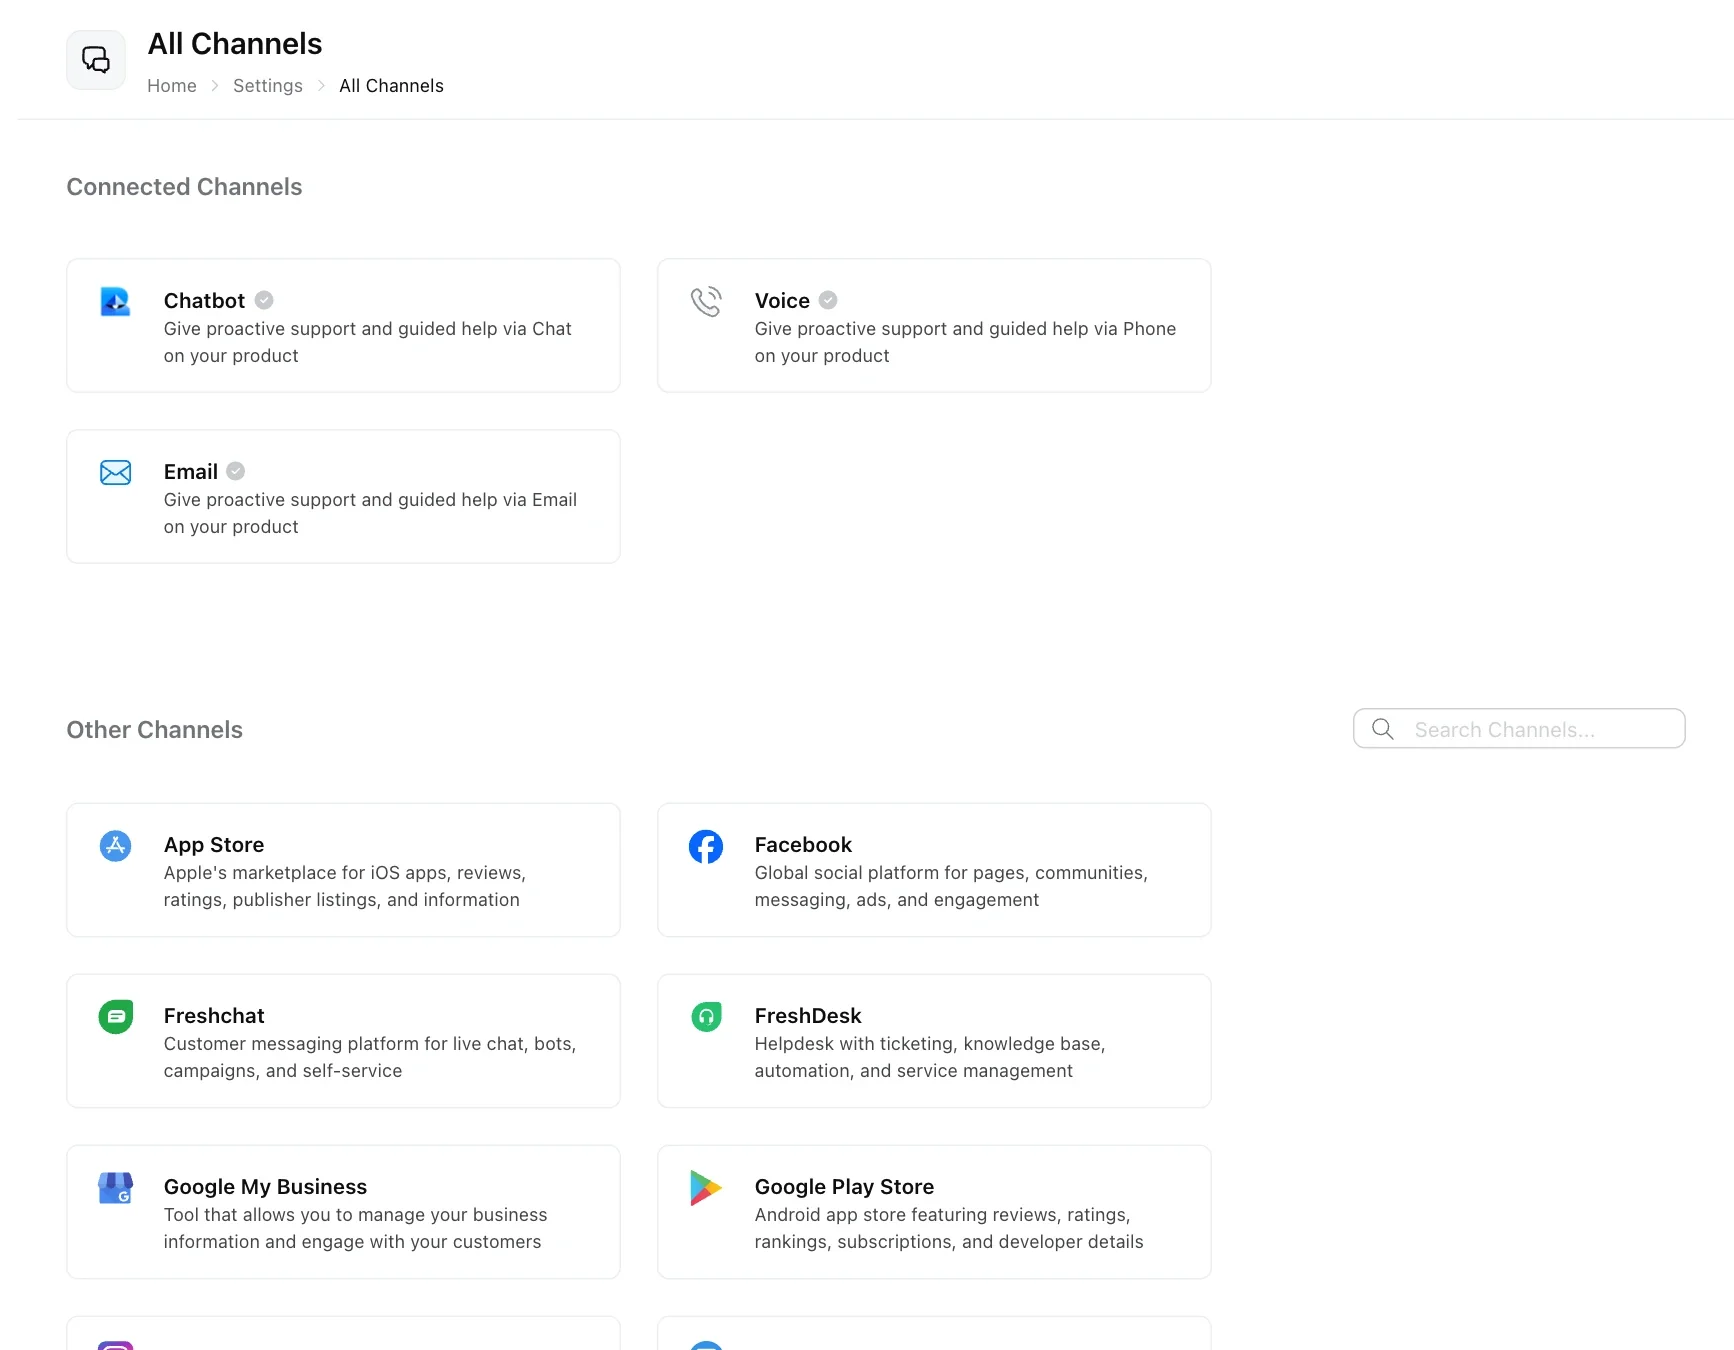Image resolution: width=1734 pixels, height=1350 pixels.
Task: Select the Facebook channel card
Action: click(x=934, y=870)
